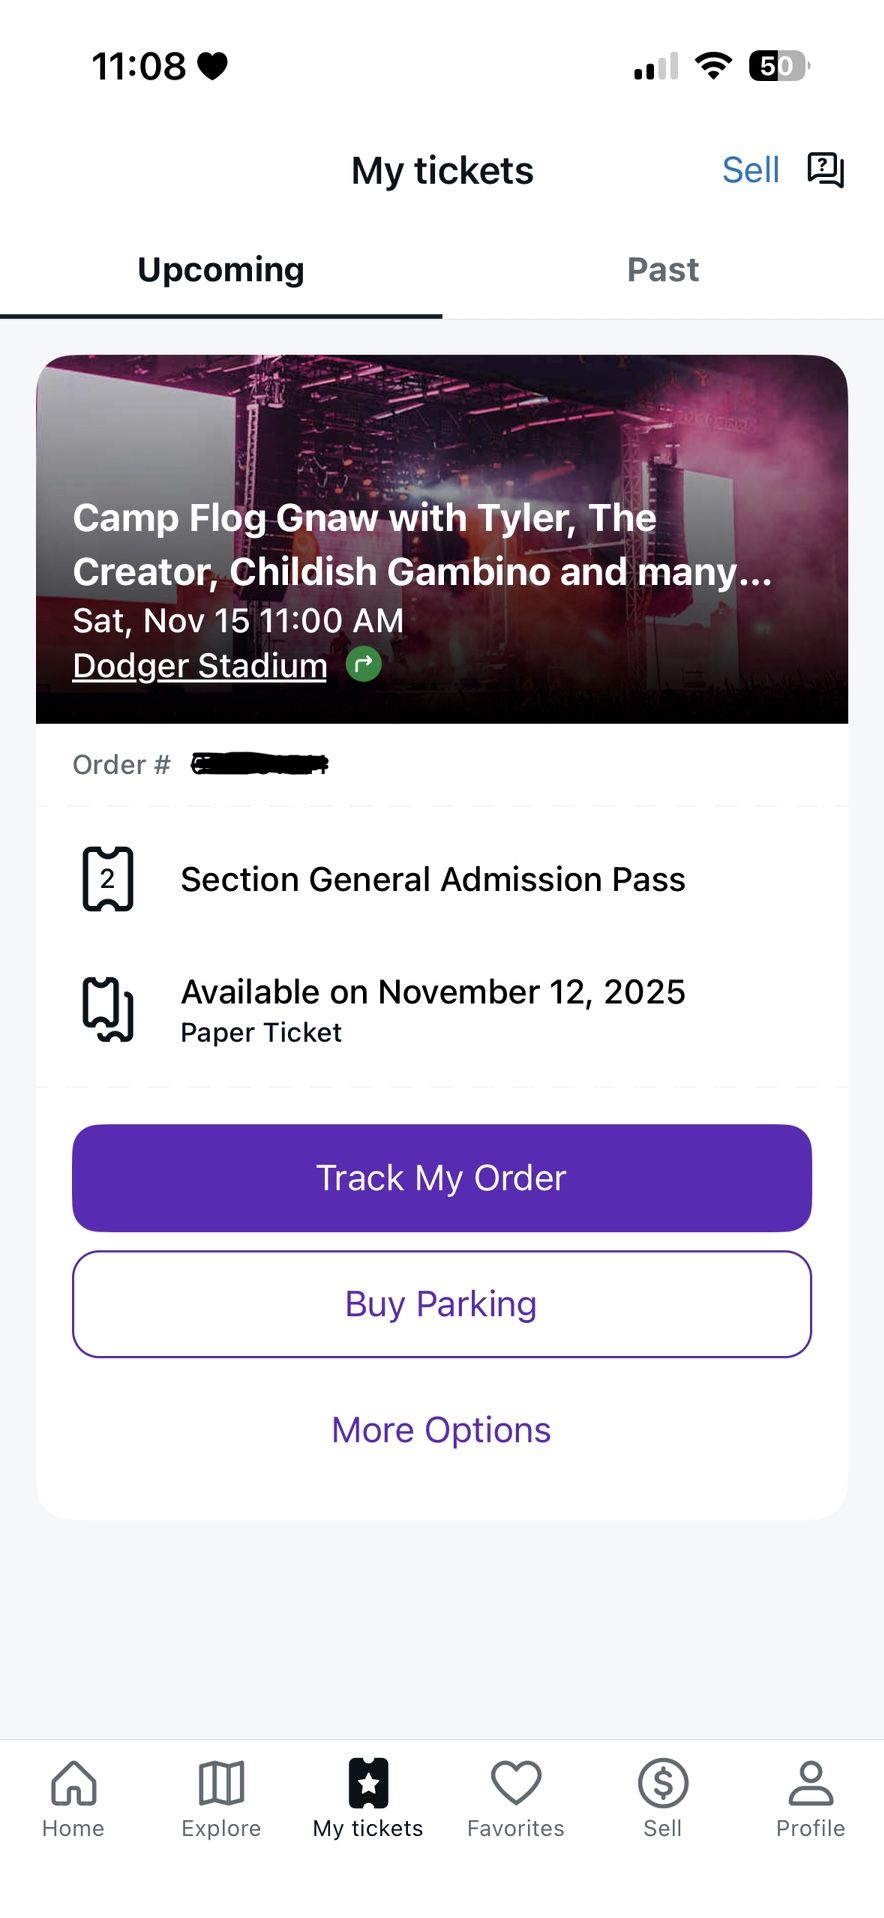Tap the Section General Admission Pass row

[x=432, y=880]
